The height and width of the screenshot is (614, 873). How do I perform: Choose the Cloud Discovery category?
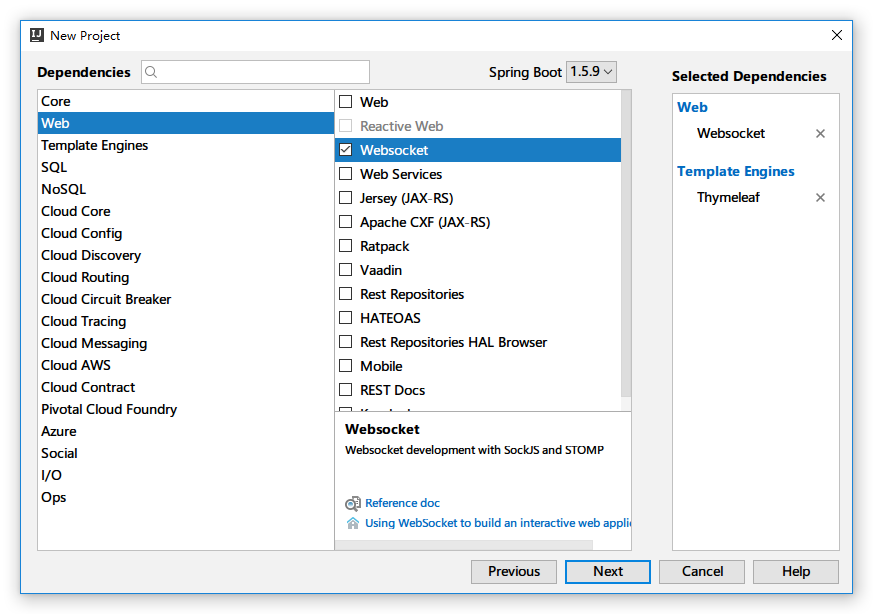point(186,255)
